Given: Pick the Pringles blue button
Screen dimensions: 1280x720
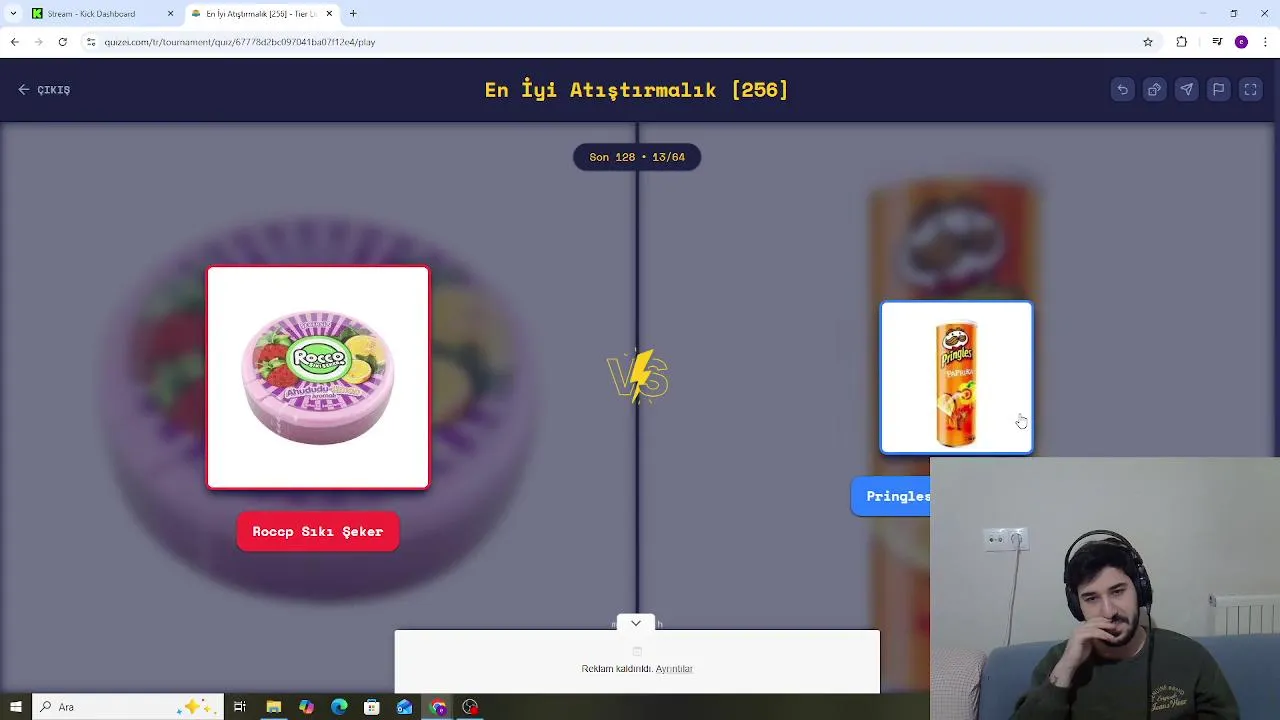Looking at the screenshot, I should (x=891, y=496).
